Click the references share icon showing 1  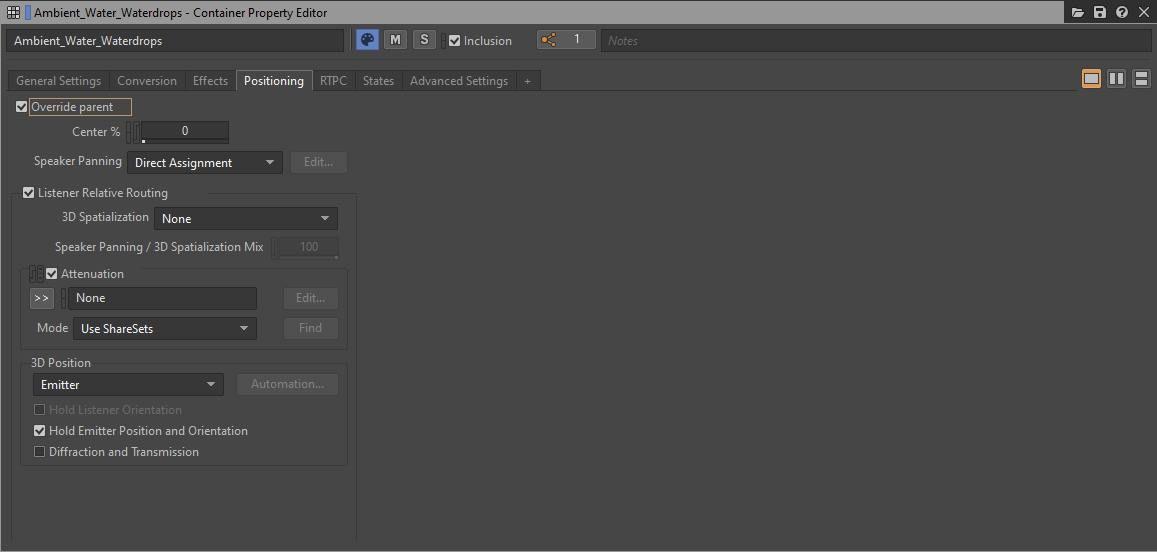566,40
